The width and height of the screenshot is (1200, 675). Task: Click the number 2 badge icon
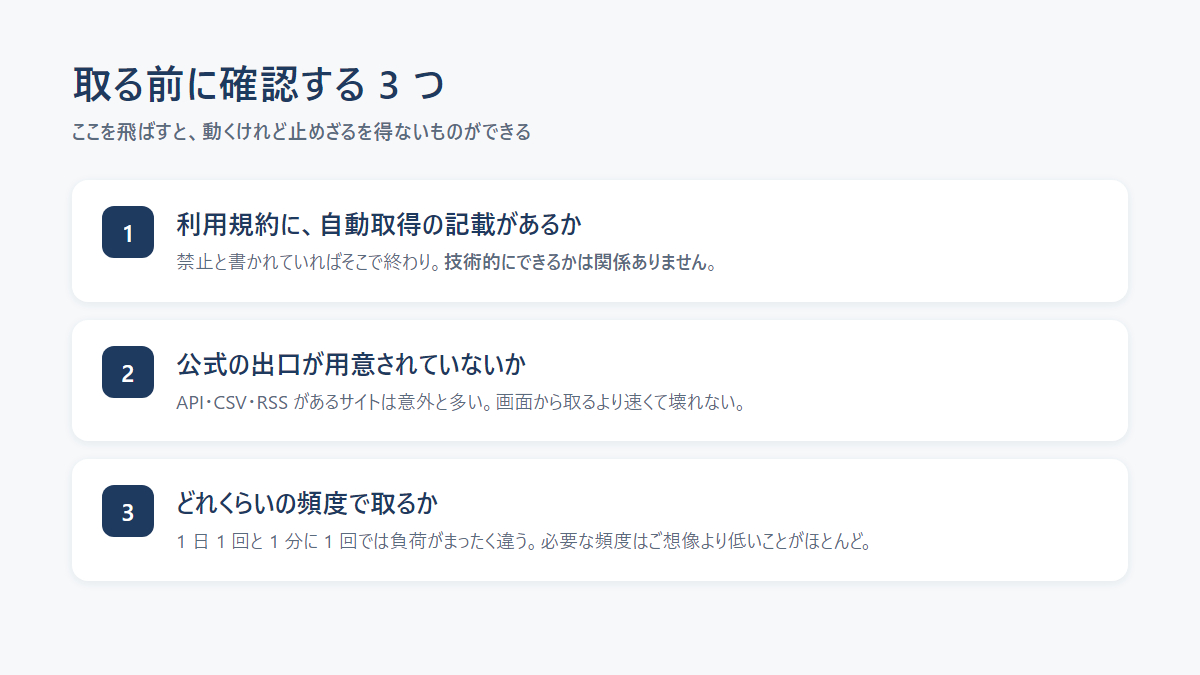click(128, 372)
